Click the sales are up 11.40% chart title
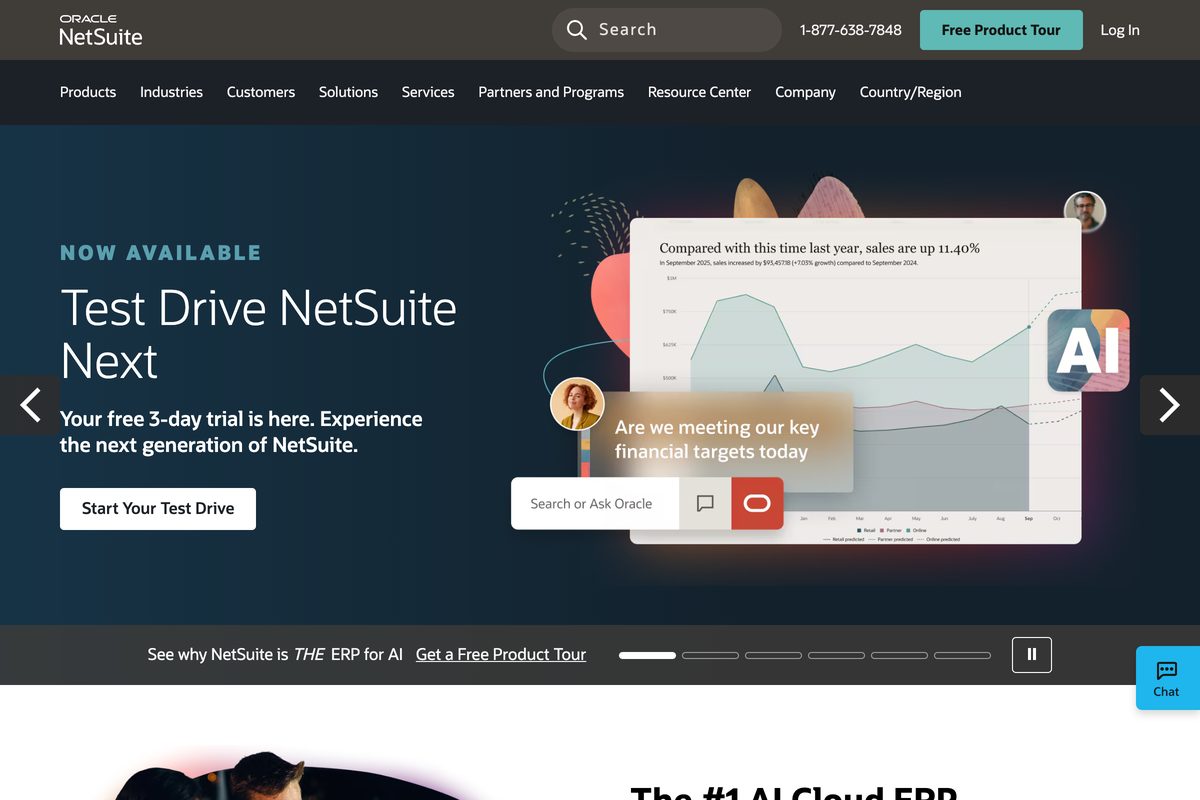 click(x=819, y=248)
